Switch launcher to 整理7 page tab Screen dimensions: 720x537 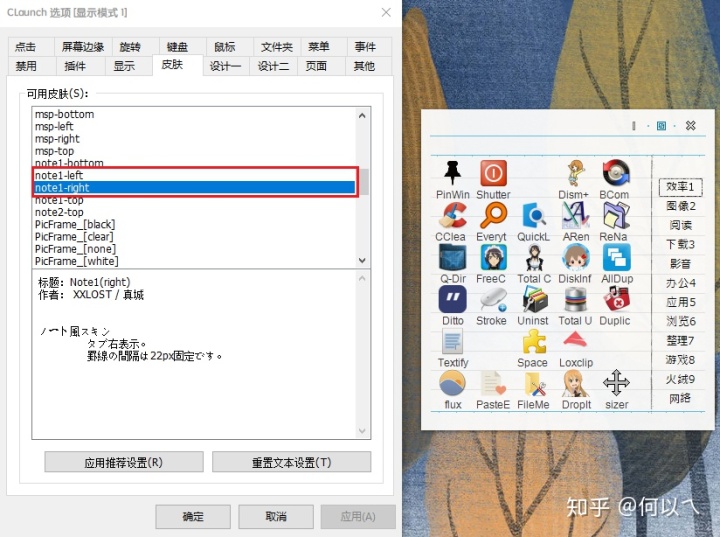tap(681, 341)
